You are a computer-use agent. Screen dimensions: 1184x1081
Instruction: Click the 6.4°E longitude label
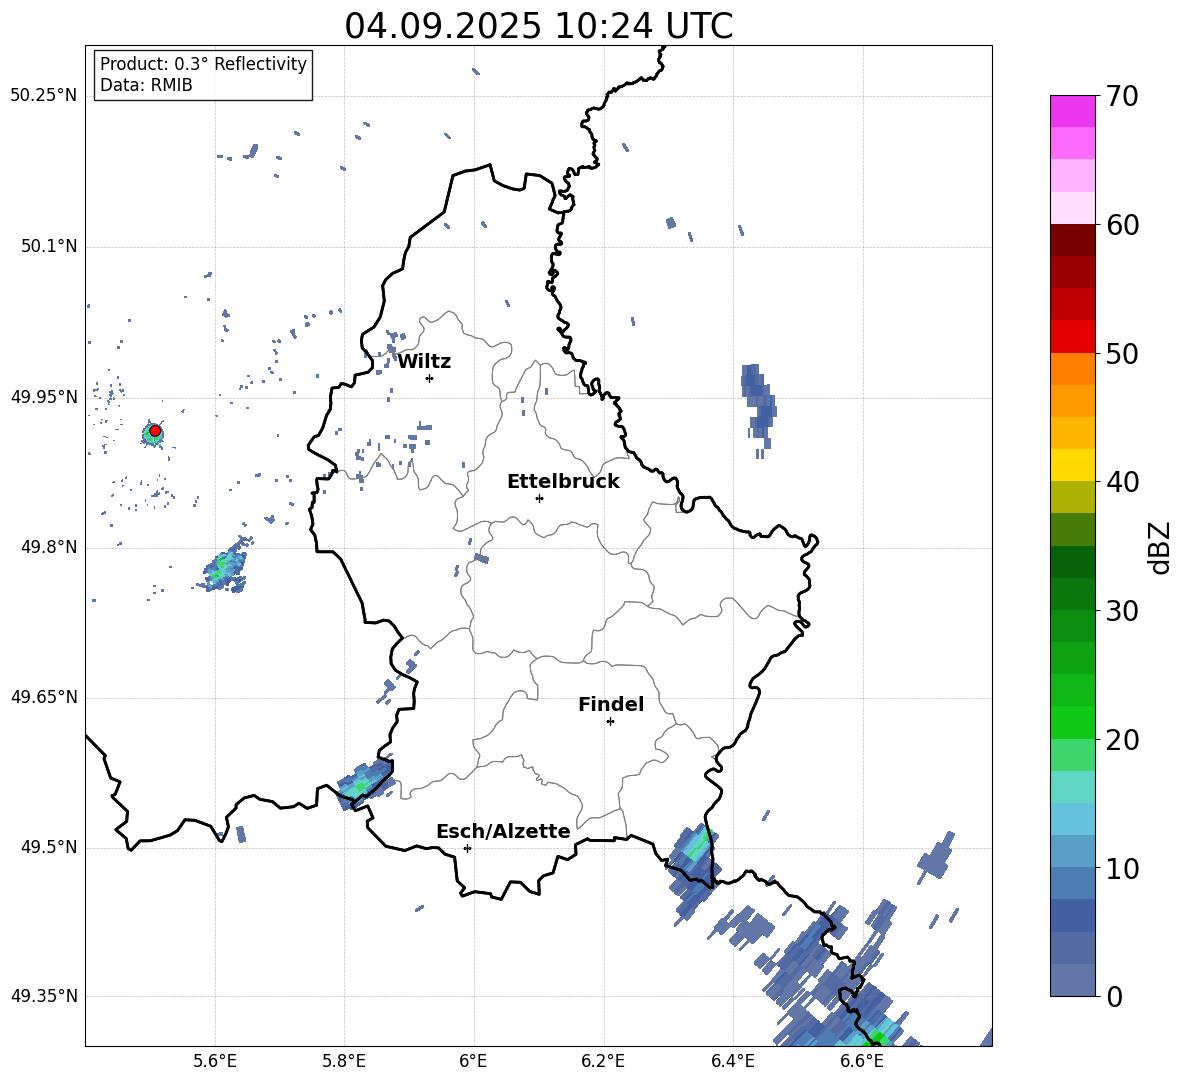(732, 1061)
